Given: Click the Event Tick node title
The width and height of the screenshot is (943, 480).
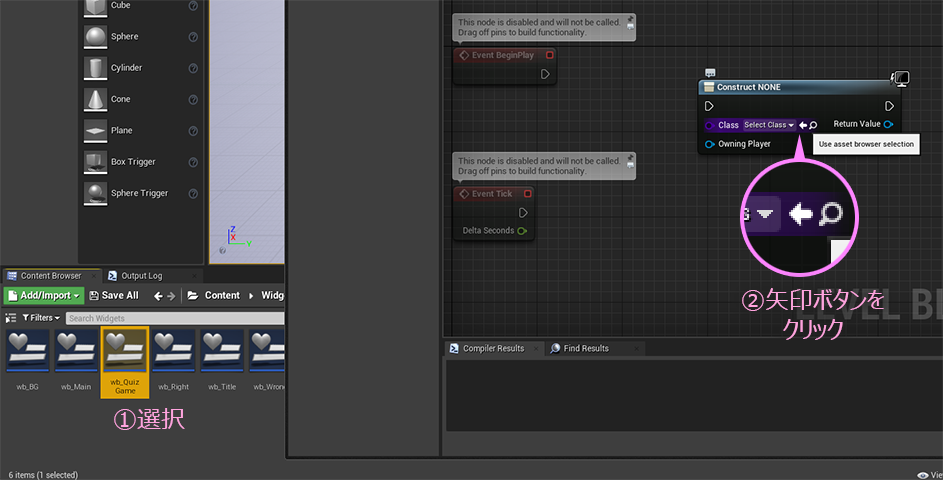Looking at the screenshot, I should [x=492, y=194].
